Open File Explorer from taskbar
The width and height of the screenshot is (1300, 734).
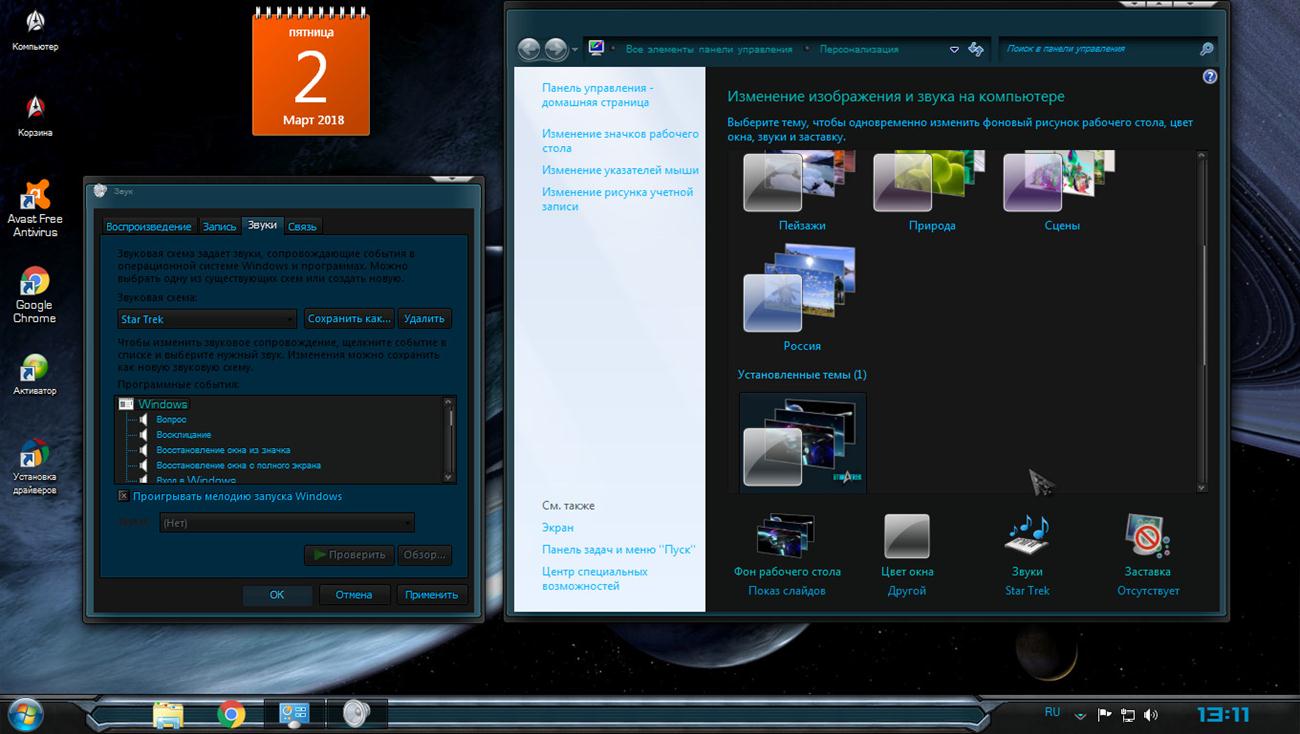(168, 714)
